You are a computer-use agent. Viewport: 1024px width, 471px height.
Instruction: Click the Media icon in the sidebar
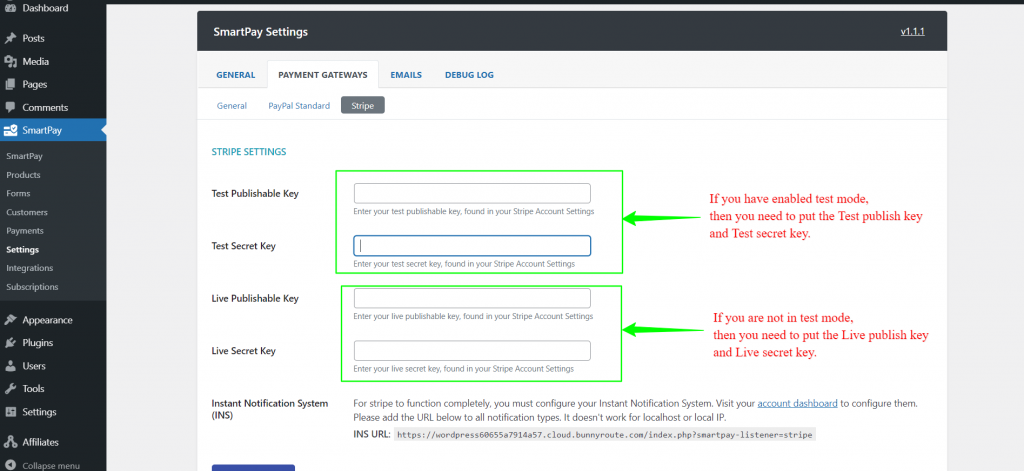10,61
